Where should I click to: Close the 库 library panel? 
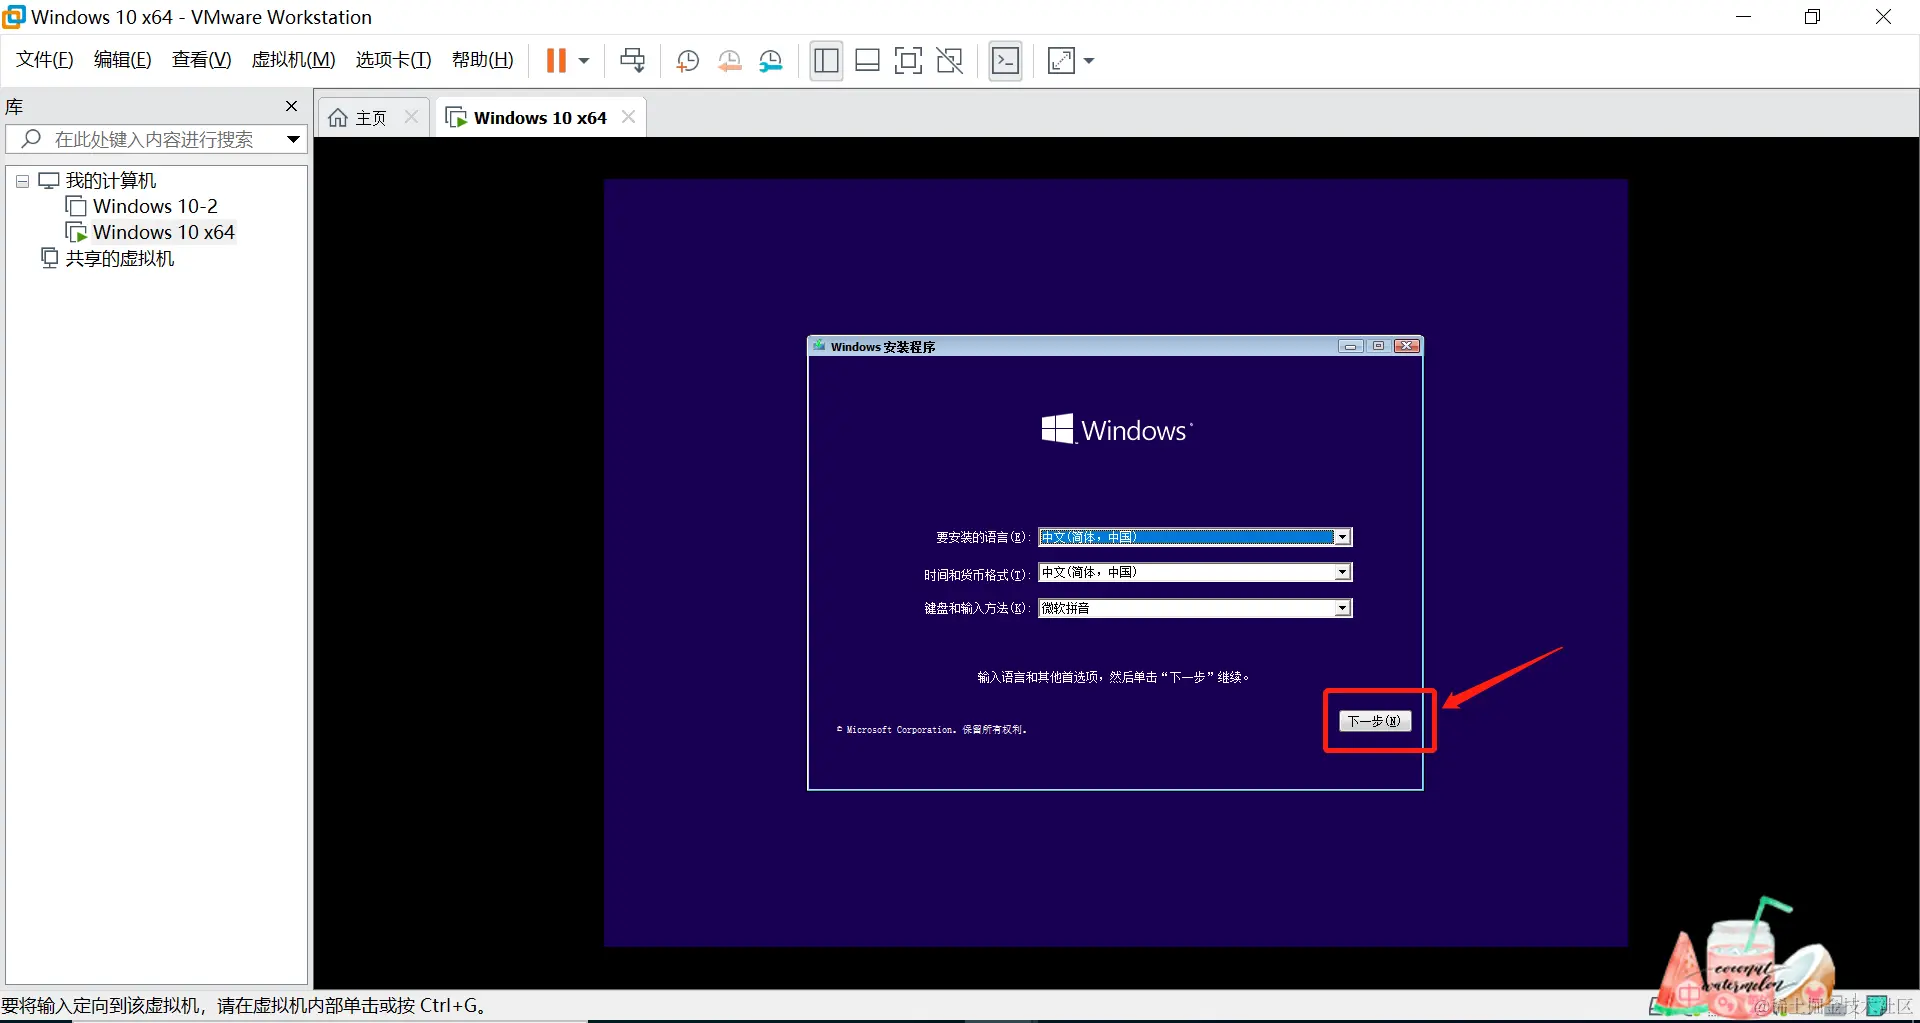291,106
